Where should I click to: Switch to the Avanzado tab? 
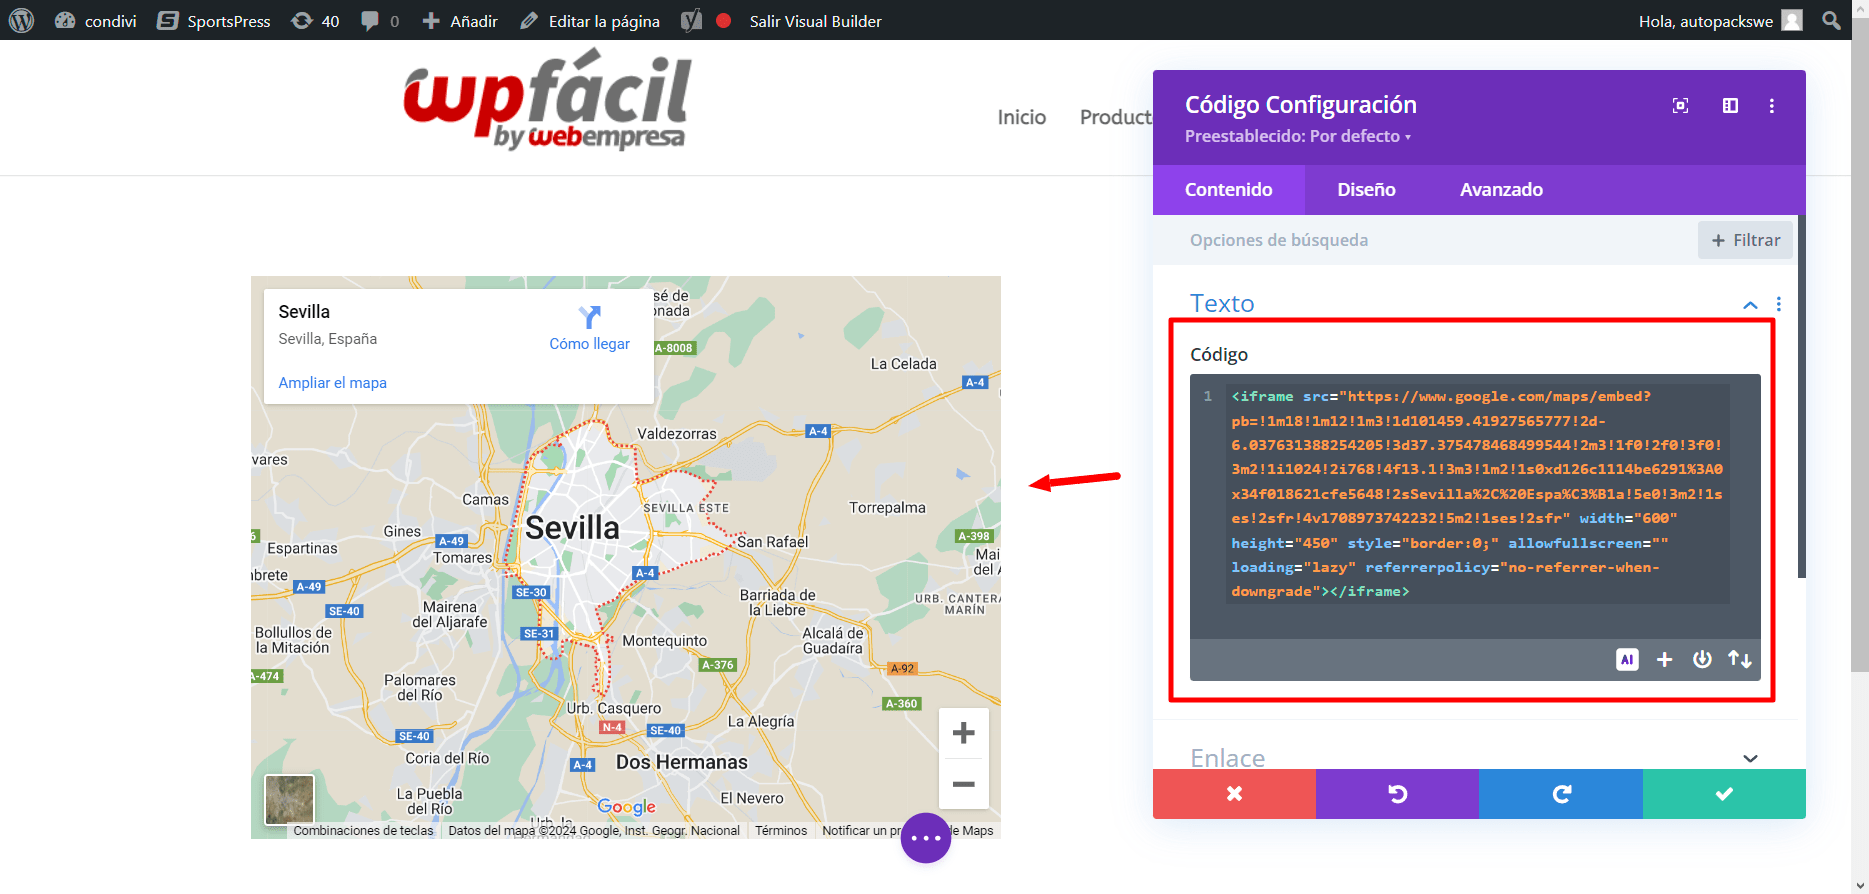(1501, 190)
